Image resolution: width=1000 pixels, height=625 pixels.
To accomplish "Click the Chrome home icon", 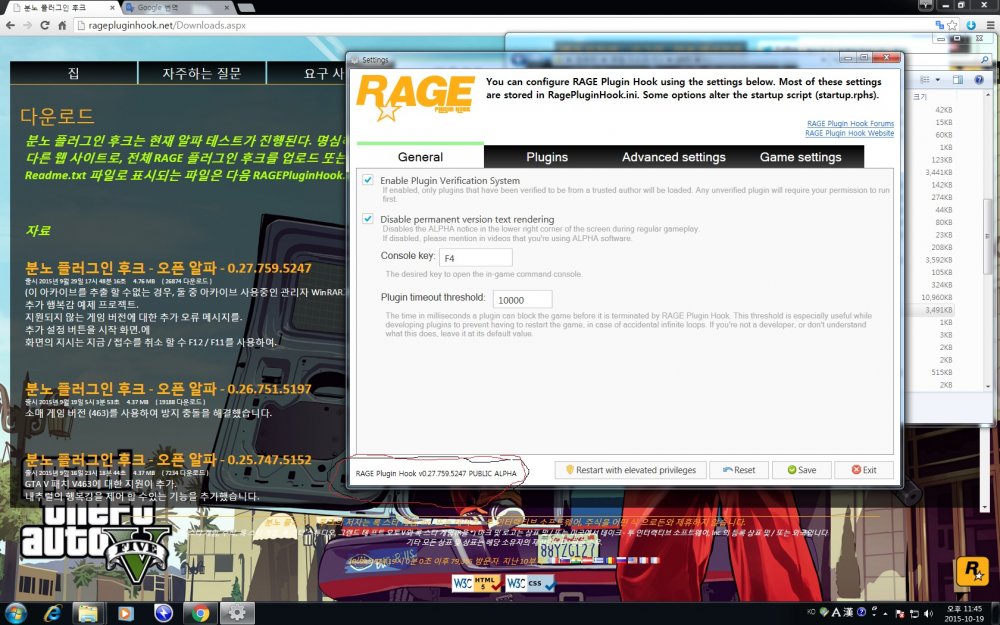I will (62, 26).
